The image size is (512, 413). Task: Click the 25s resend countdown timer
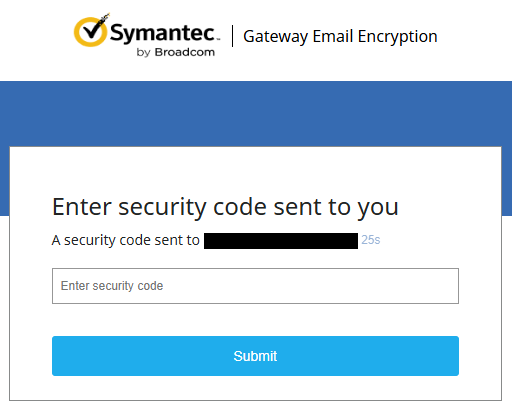pyautogui.click(x=371, y=240)
